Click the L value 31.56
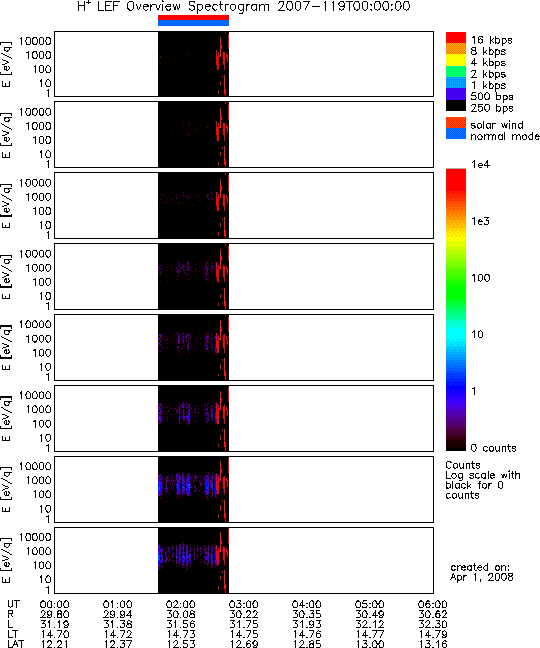 (x=181, y=624)
